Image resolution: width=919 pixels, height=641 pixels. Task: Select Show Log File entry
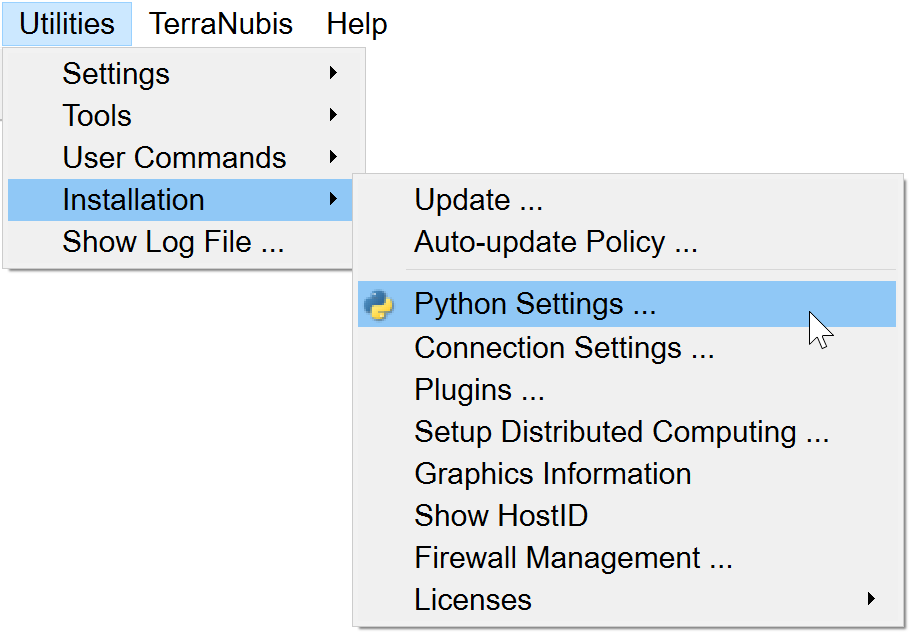tap(173, 242)
